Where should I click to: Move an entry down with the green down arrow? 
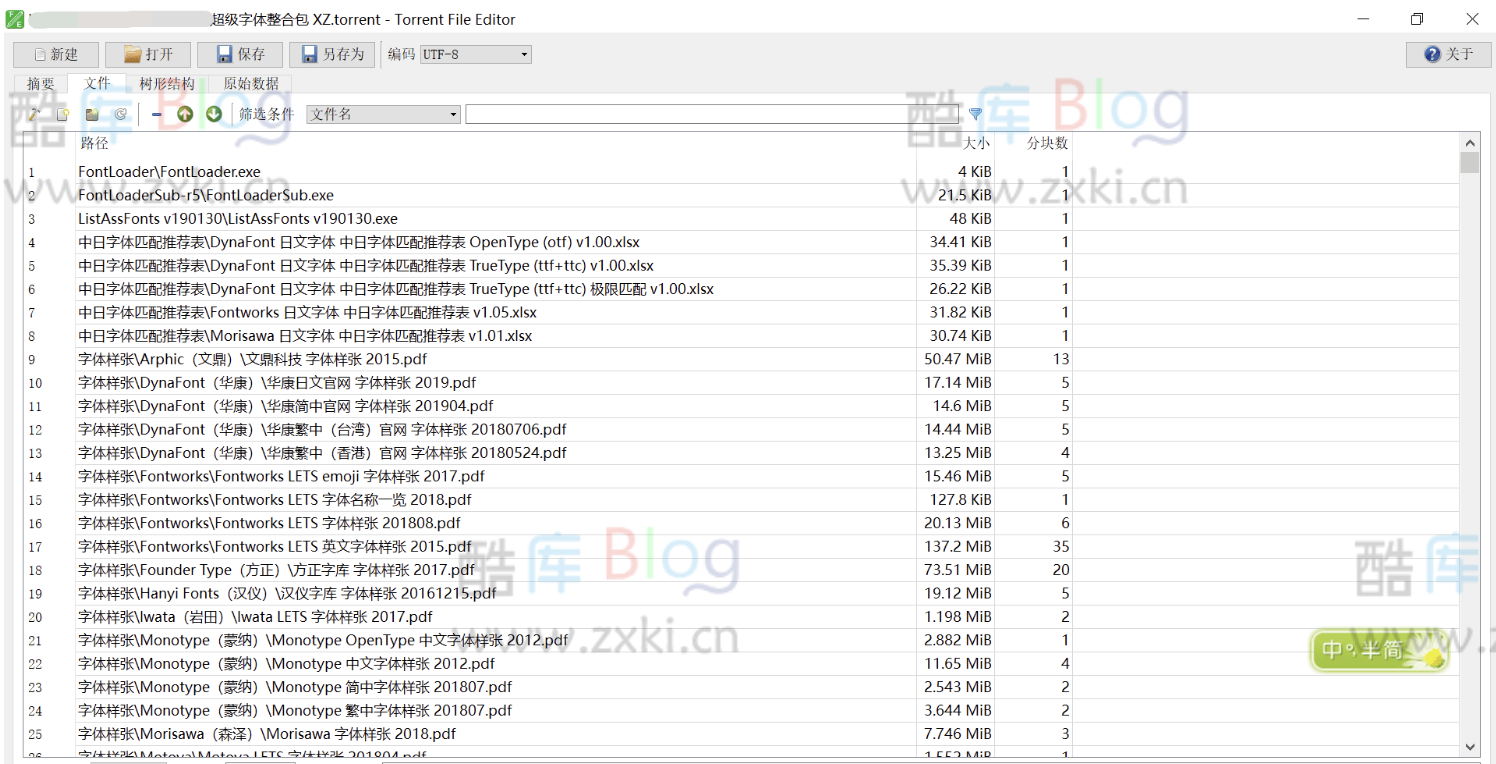(x=213, y=113)
